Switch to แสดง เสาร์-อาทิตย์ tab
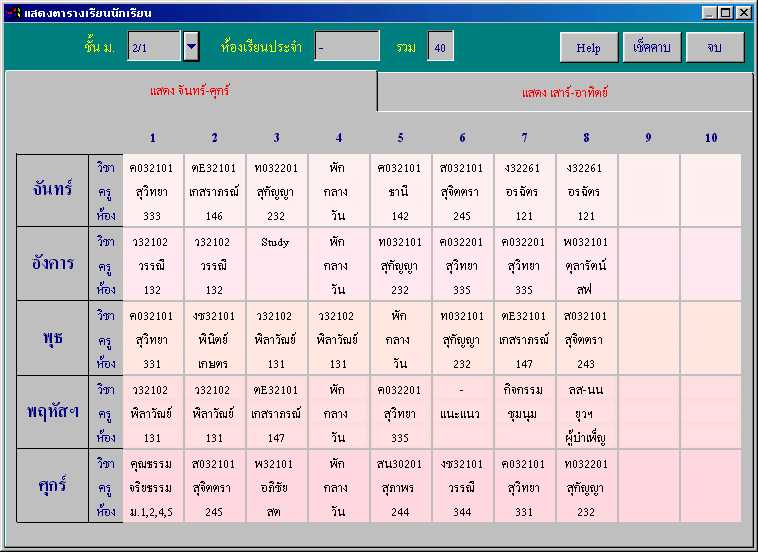758x552 pixels. pyautogui.click(x=564, y=92)
